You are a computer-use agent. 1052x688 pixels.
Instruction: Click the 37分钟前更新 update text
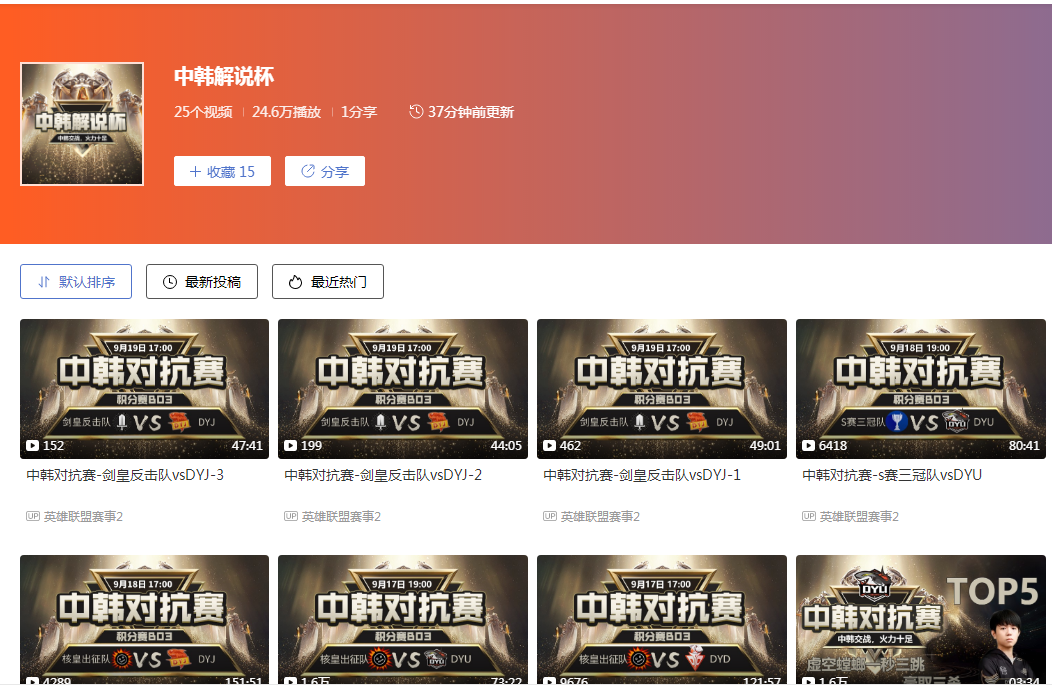[471, 112]
